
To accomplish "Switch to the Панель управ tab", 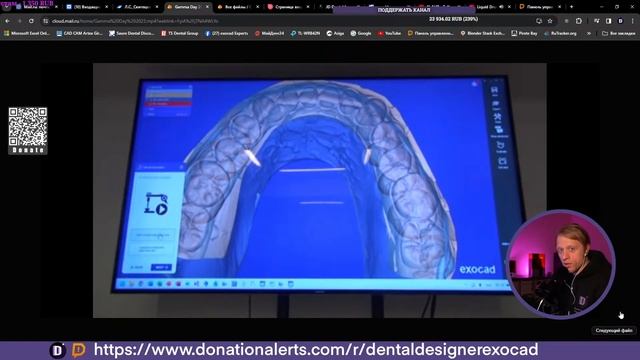I will (x=541, y=7).
